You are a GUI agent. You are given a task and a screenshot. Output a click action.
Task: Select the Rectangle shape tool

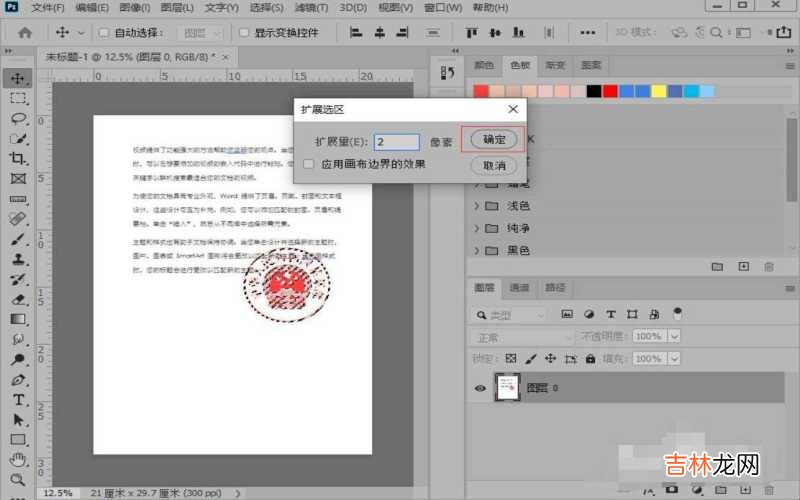18,439
